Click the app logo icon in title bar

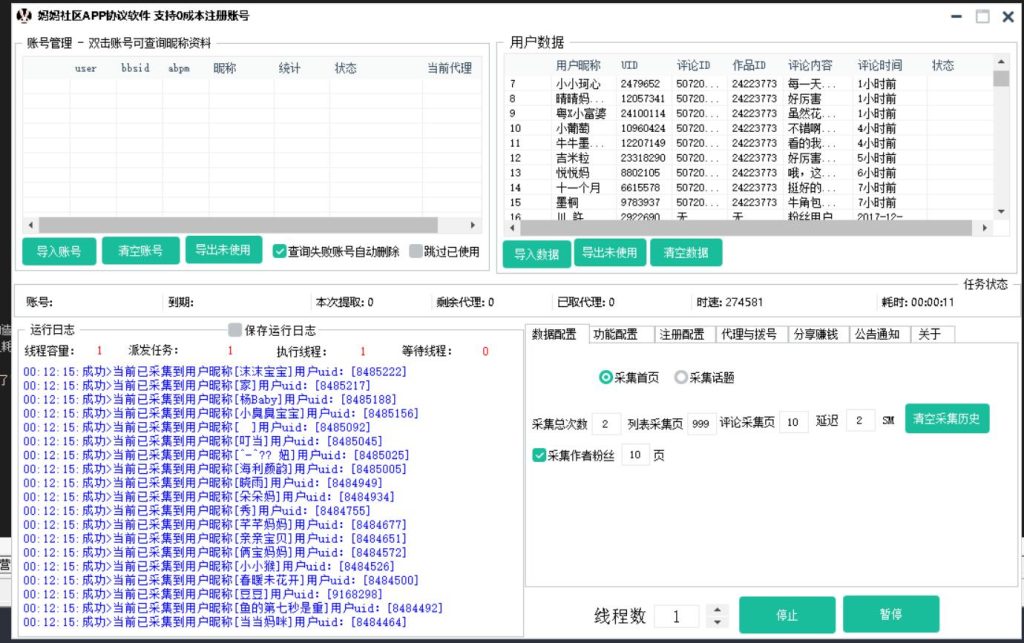click(24, 16)
